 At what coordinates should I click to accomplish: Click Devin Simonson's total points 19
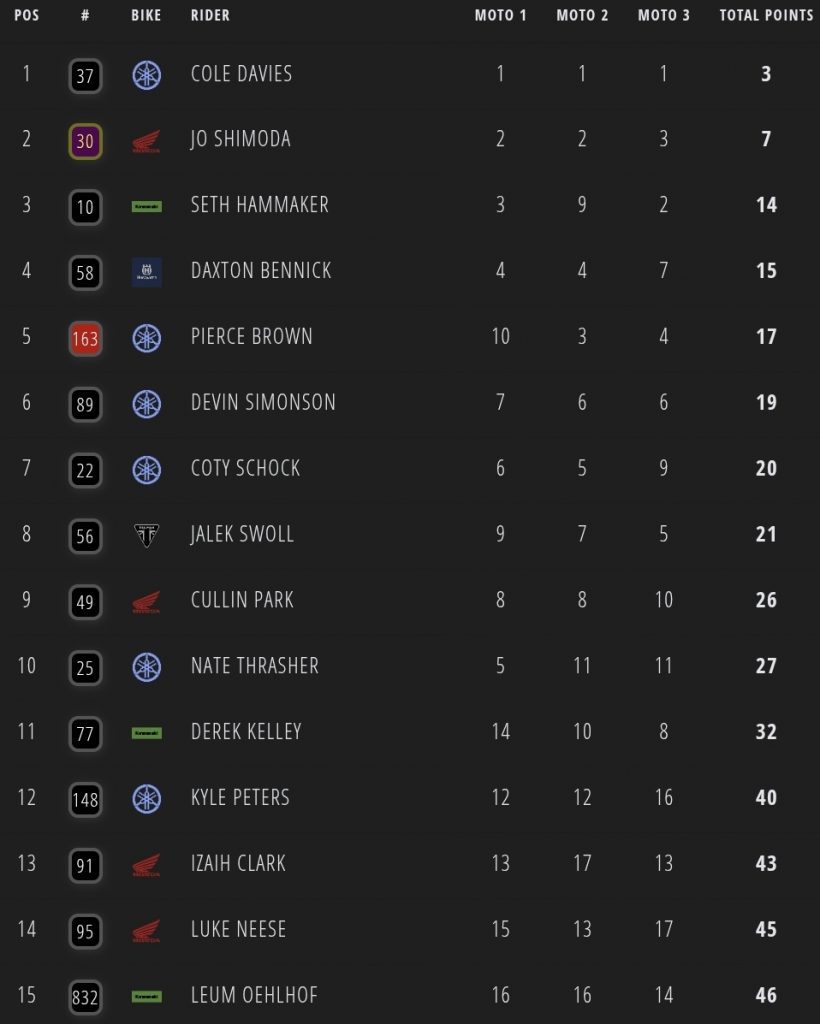[766, 403]
